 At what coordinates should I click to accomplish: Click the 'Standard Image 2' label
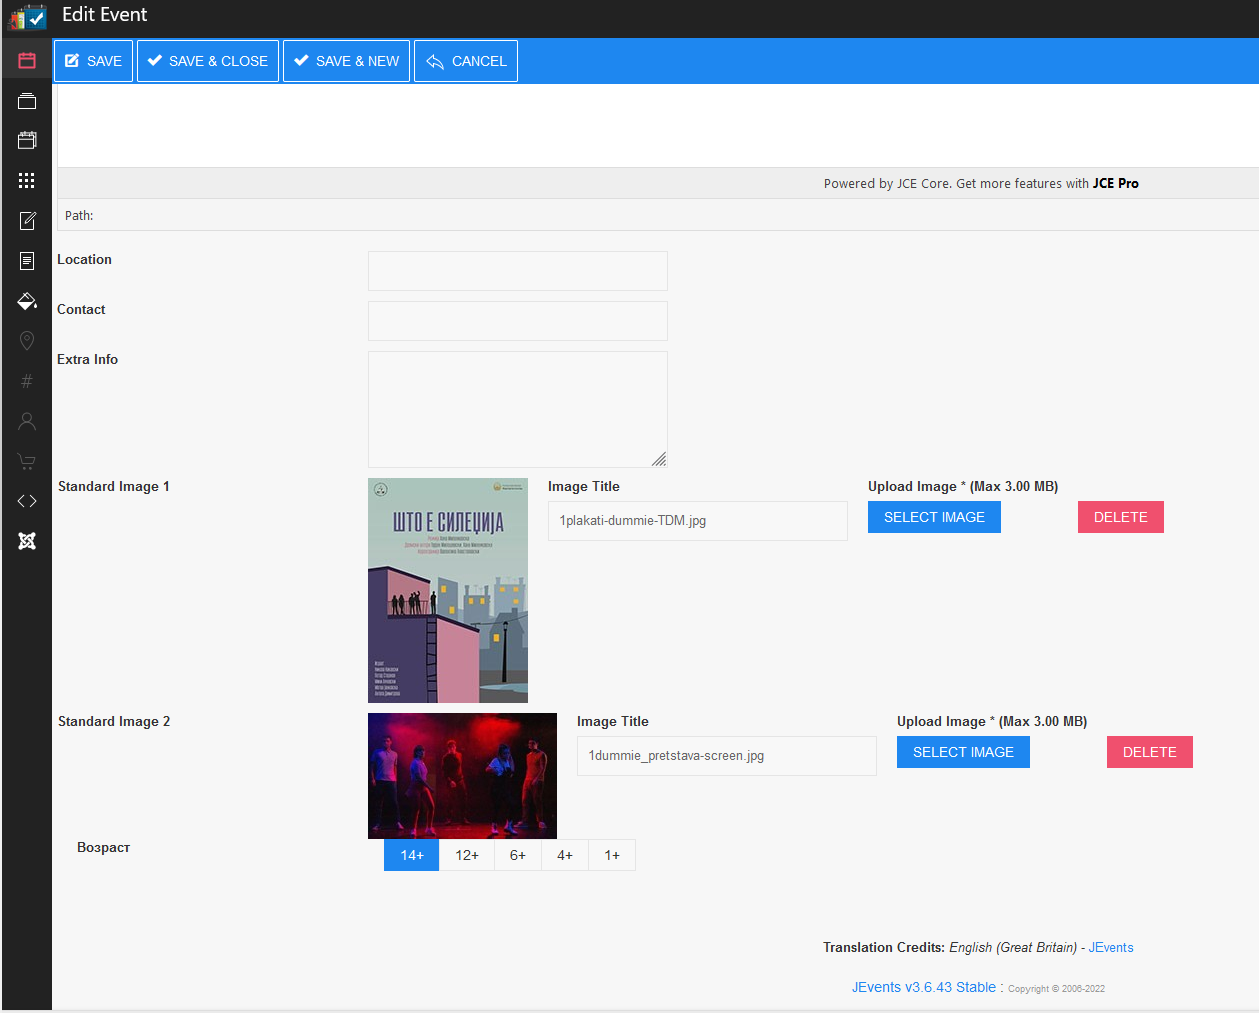114,721
